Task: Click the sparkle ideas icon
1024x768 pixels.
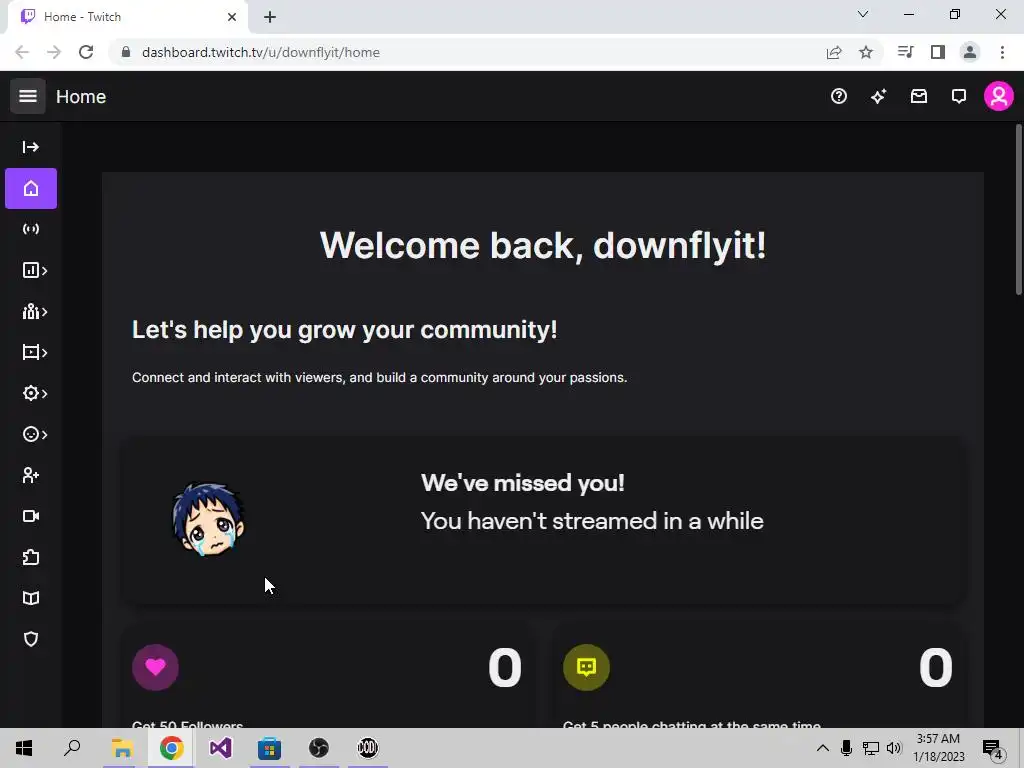Action: [x=878, y=97]
